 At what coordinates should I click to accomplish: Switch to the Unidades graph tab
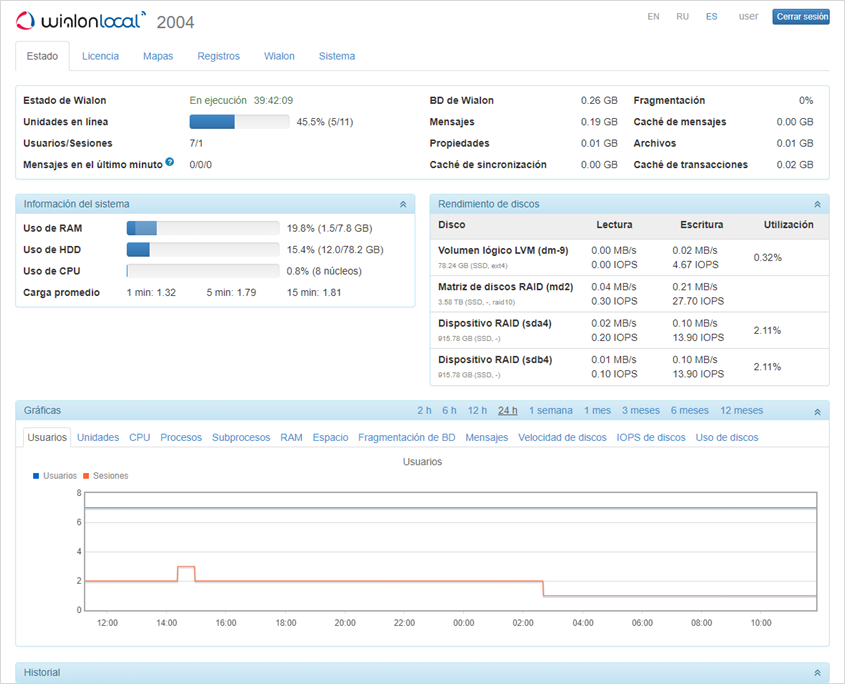tap(98, 438)
